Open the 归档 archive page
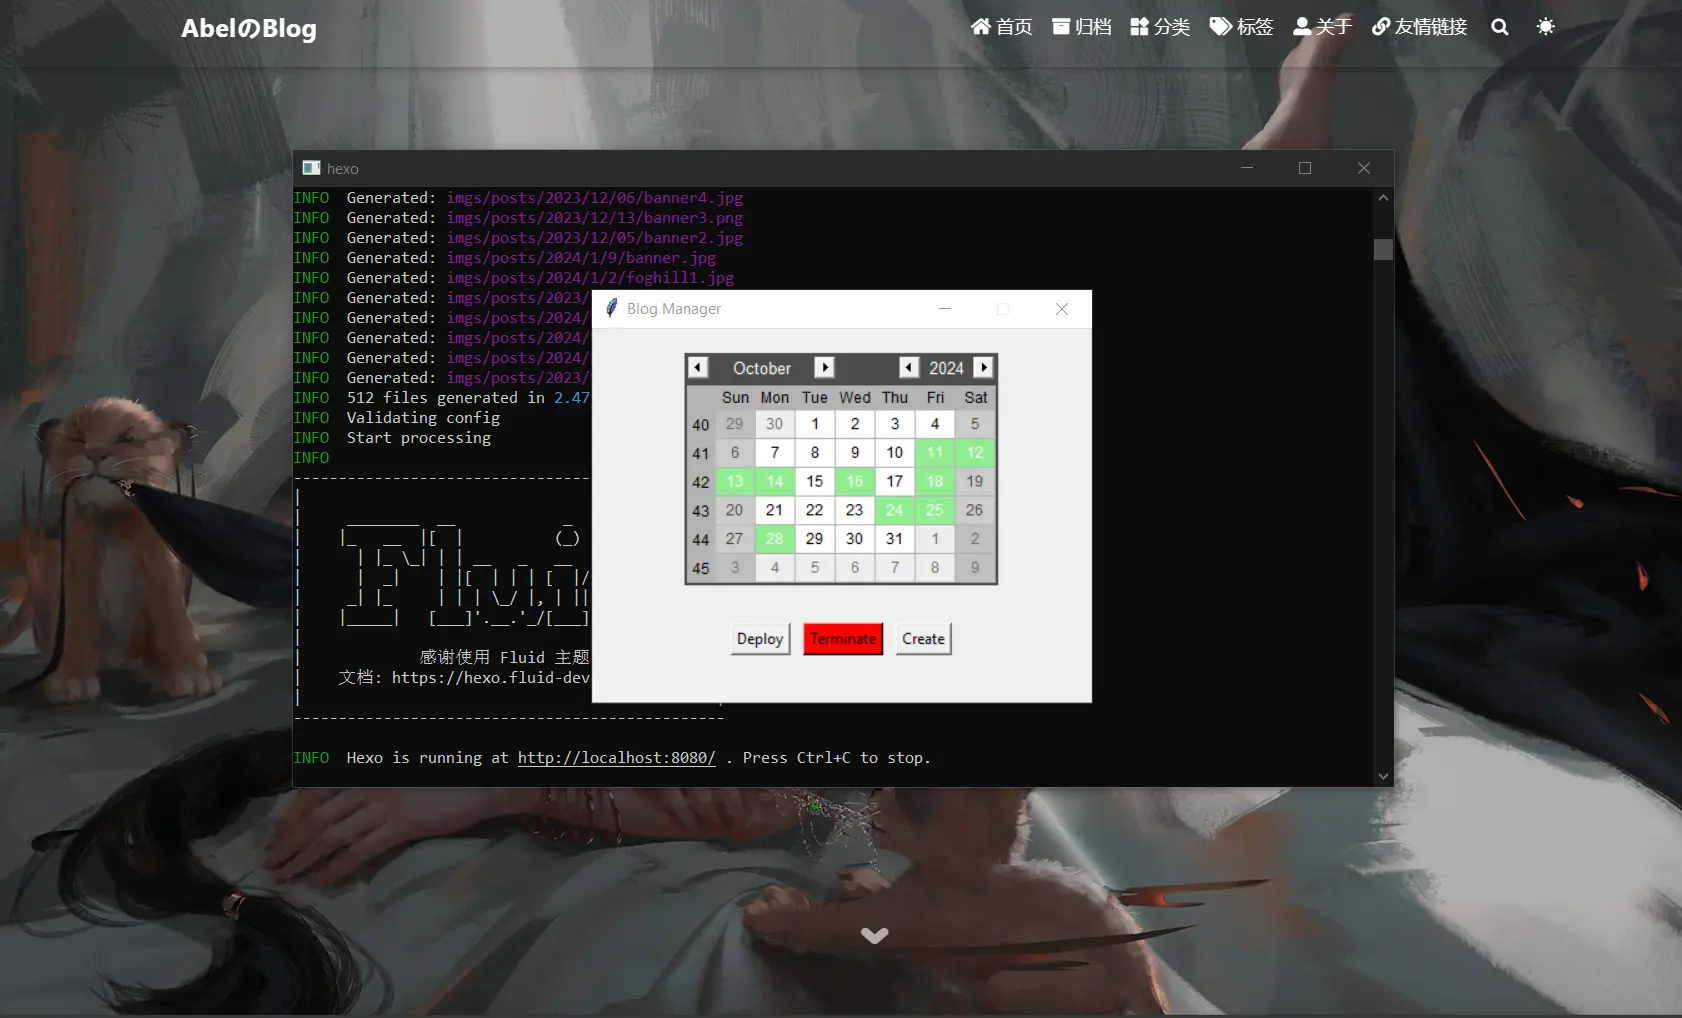The image size is (1682, 1018). 1082,27
